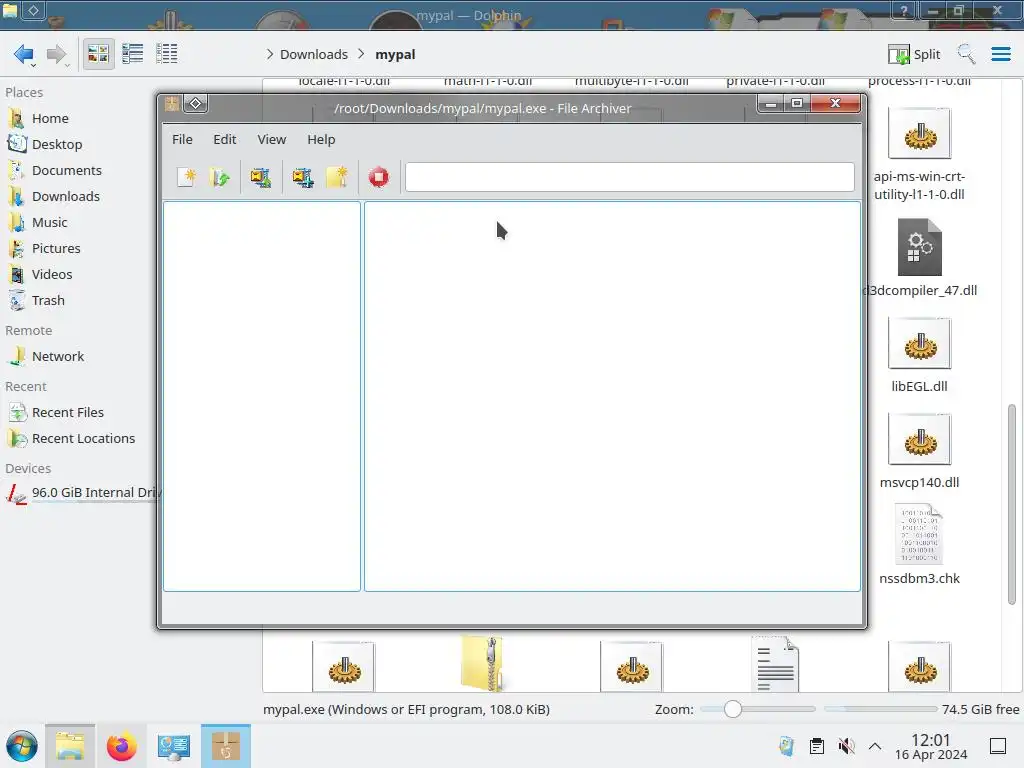Go back in Dolphin
This screenshot has width=1024, height=768.
click(x=24, y=54)
